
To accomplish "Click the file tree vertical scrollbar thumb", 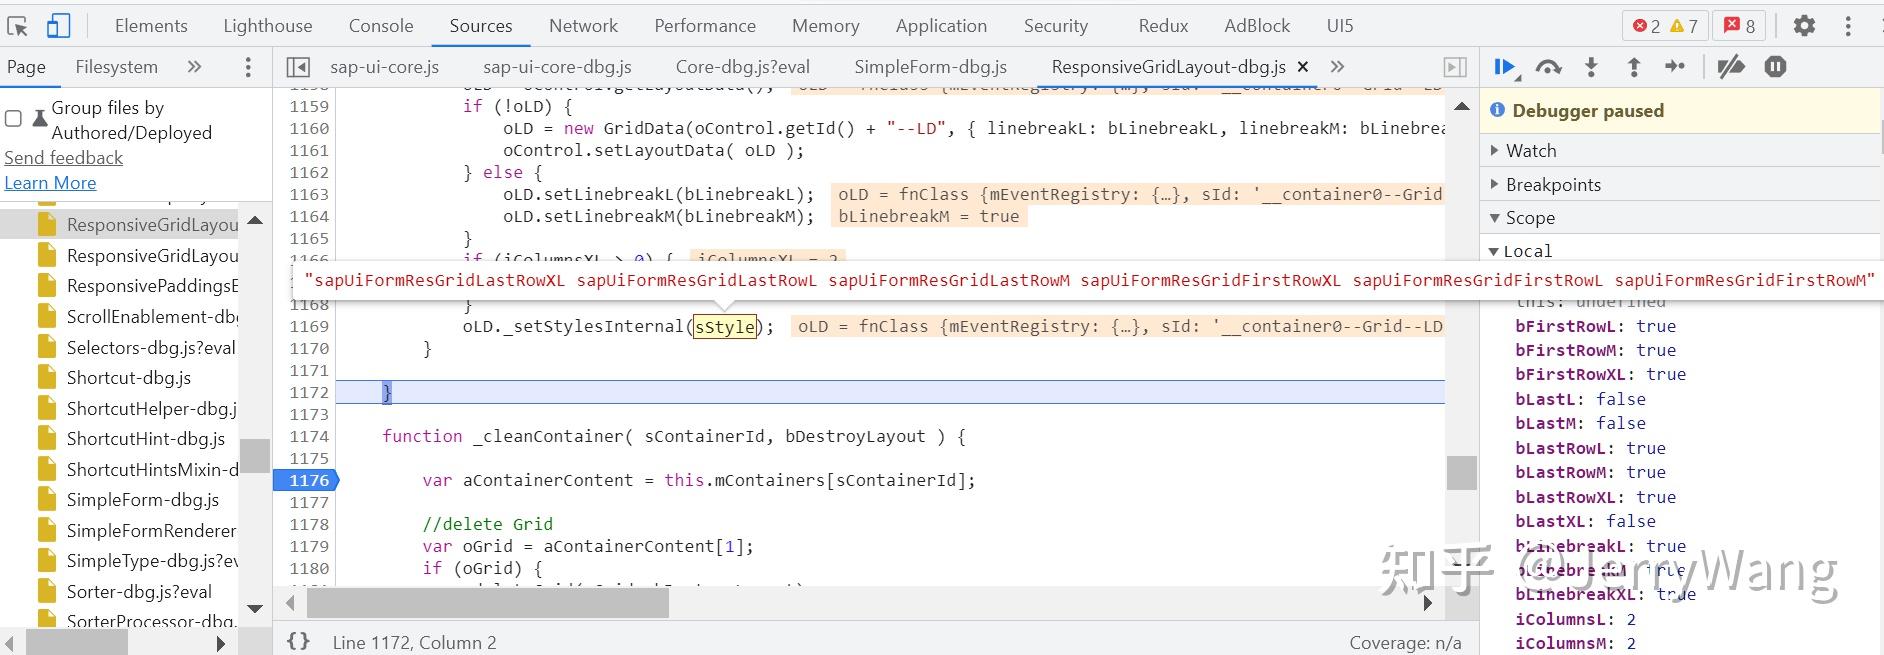I will point(255,456).
